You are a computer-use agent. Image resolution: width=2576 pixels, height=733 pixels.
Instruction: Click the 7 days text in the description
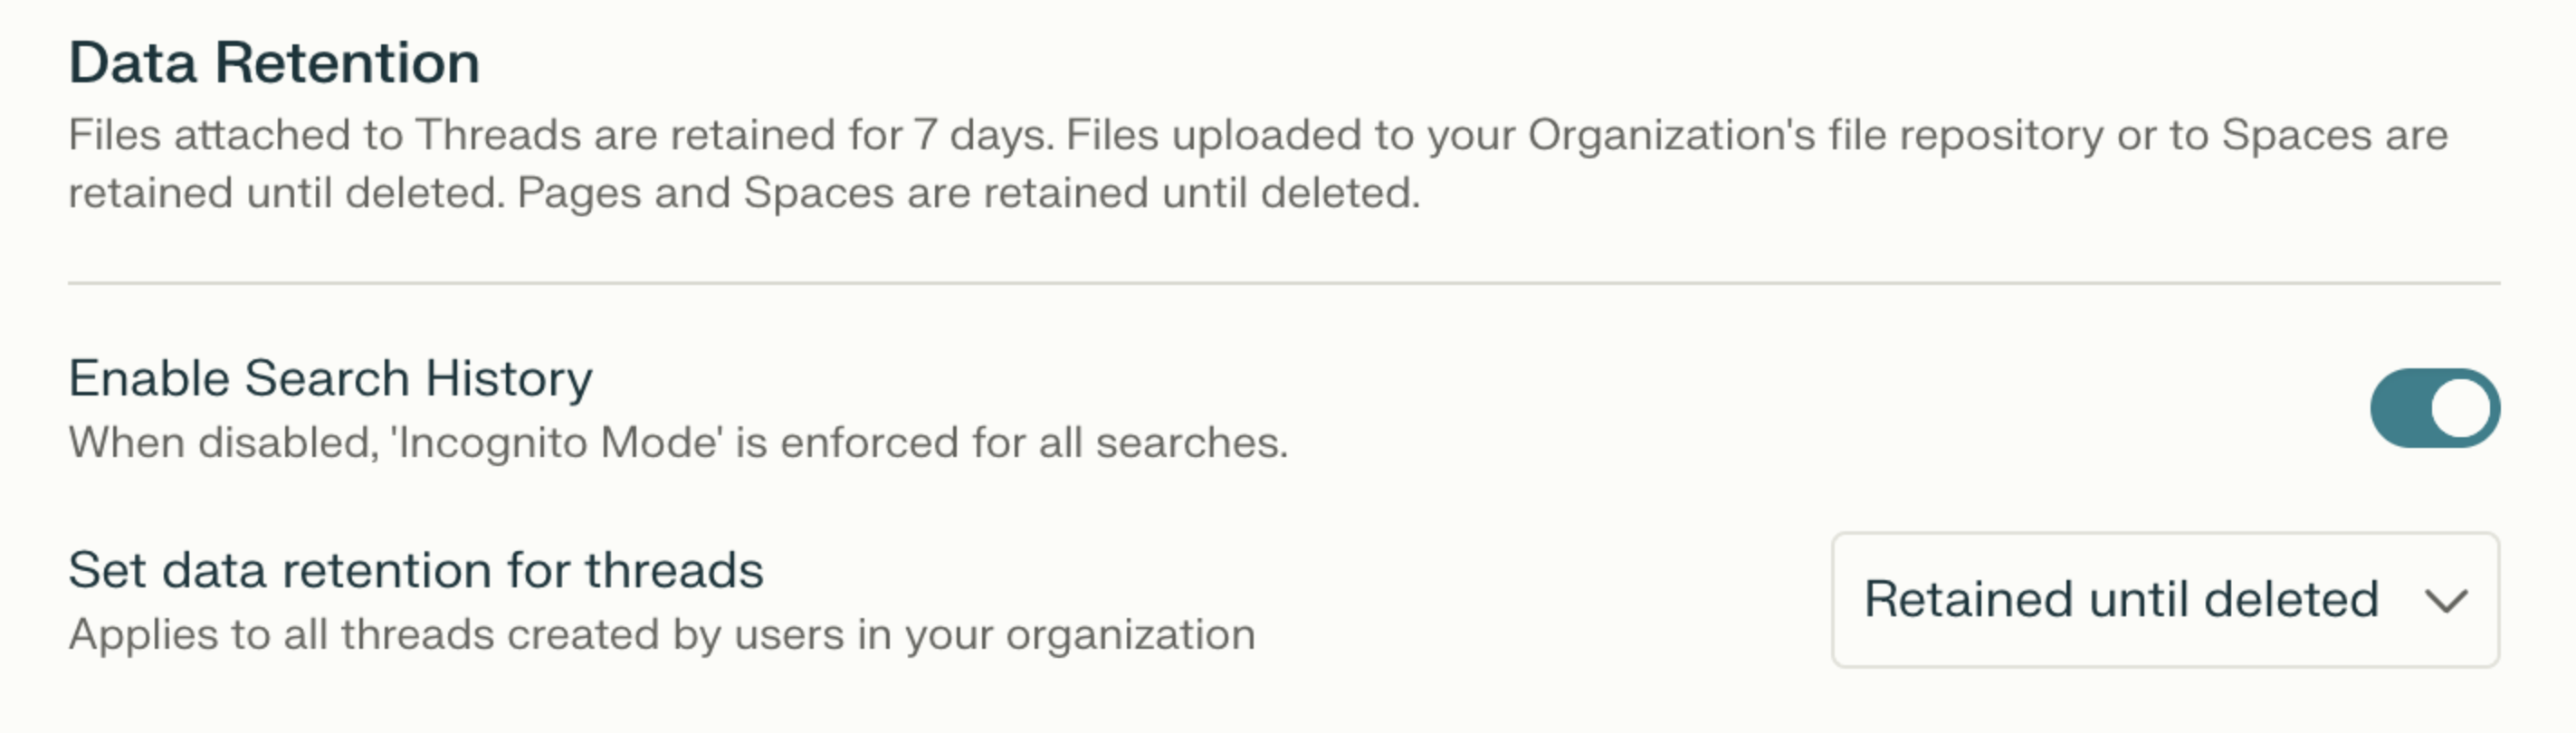[x=983, y=135]
